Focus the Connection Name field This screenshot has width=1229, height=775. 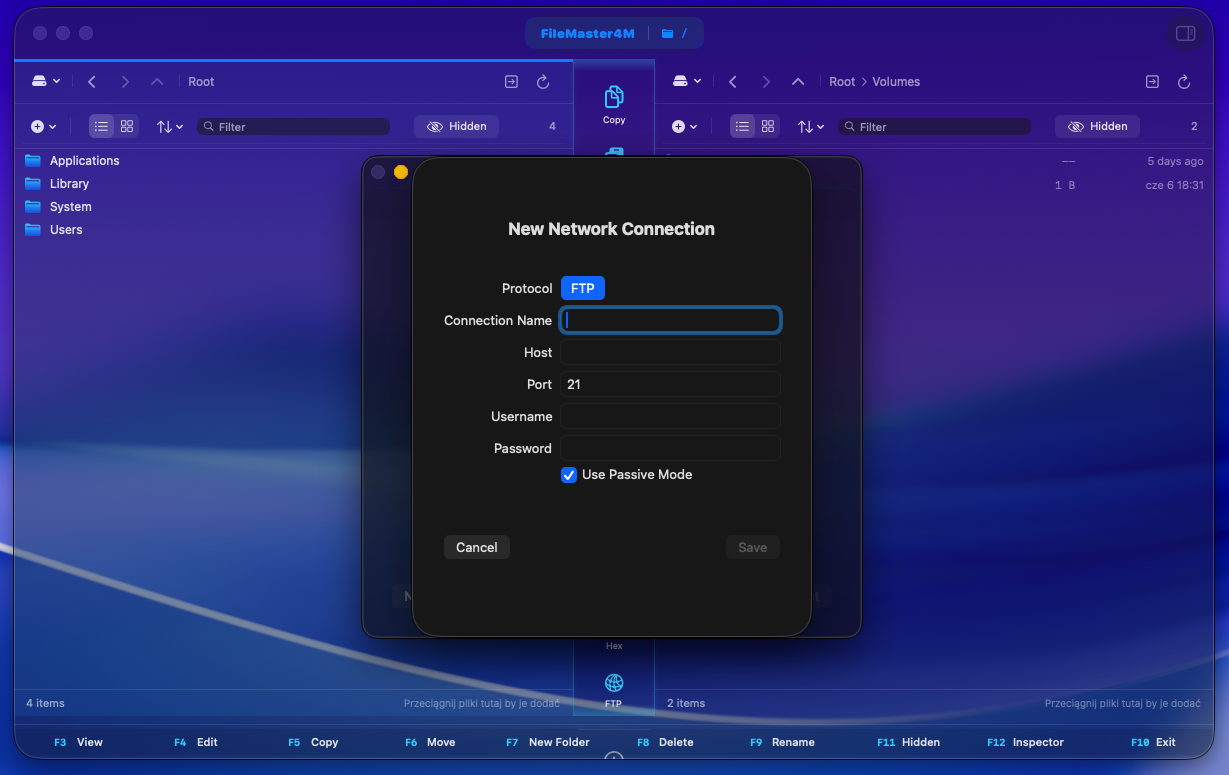(x=670, y=320)
